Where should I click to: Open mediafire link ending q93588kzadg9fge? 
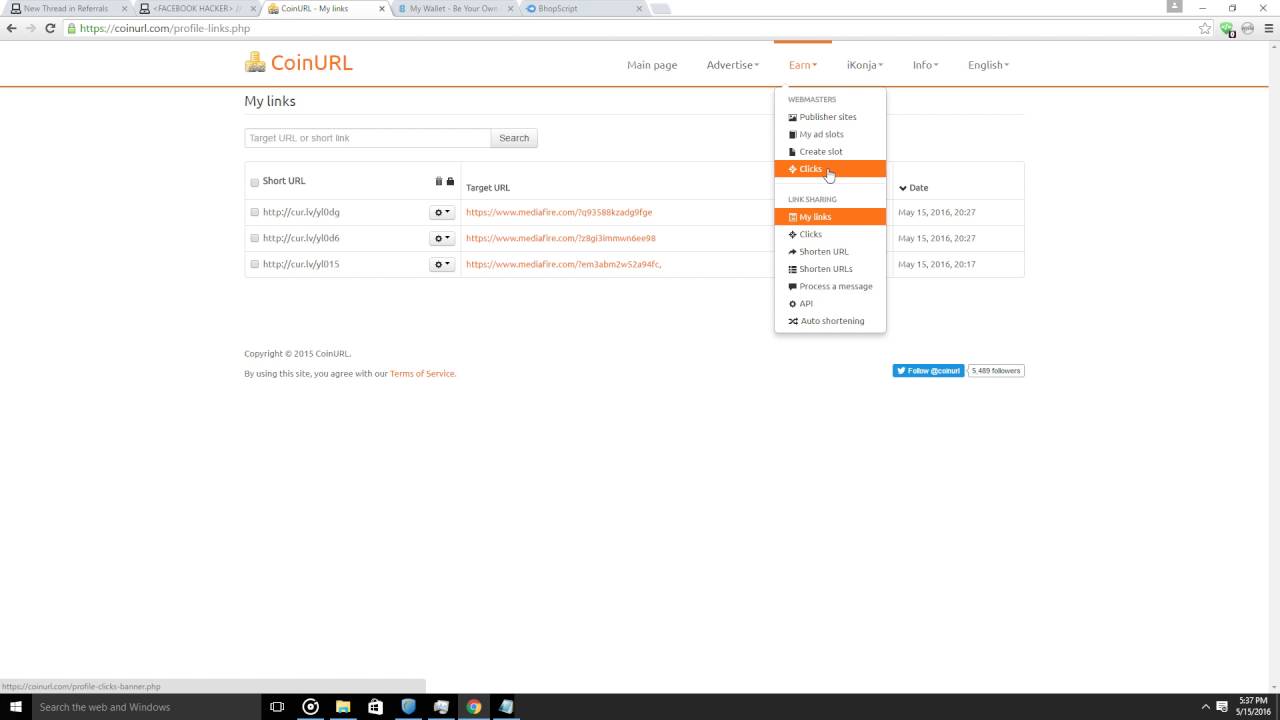559,212
